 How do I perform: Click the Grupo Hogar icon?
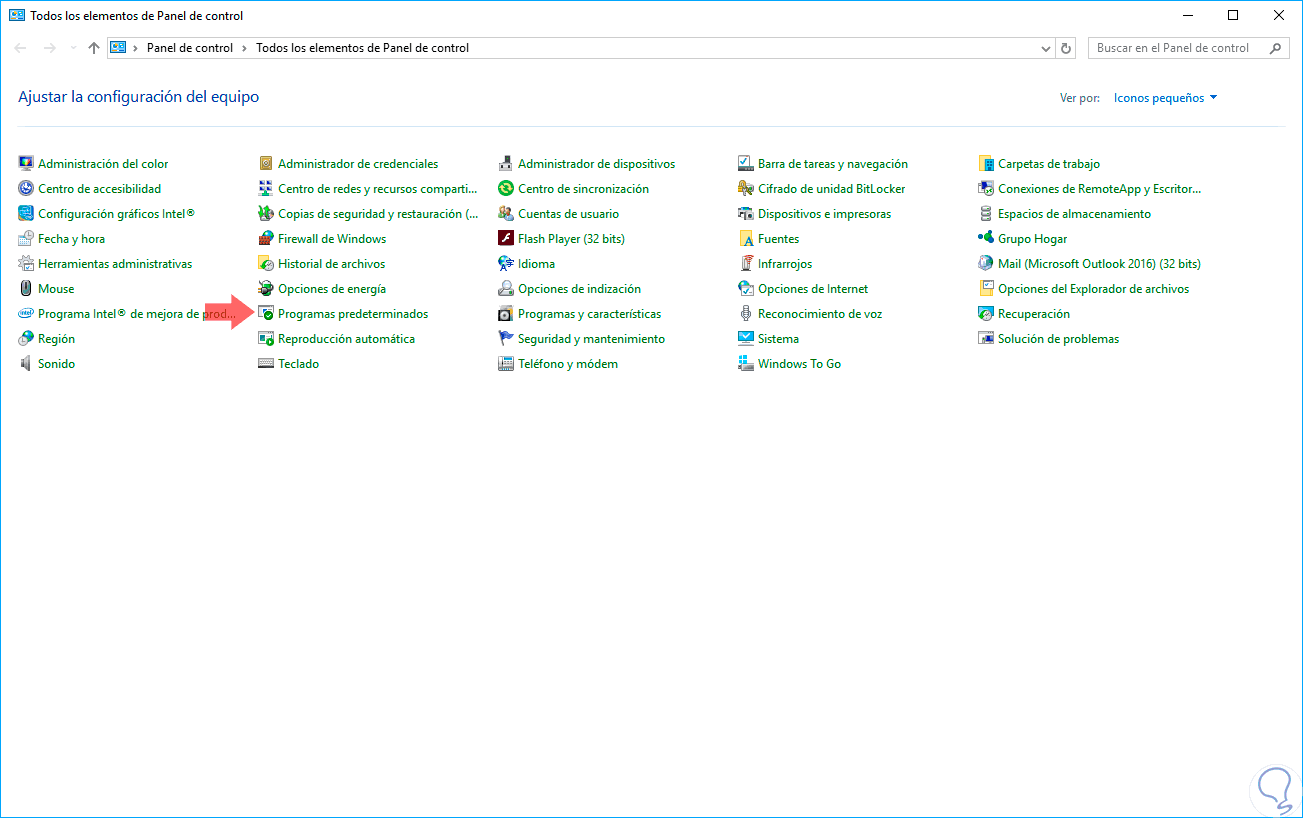pos(986,239)
